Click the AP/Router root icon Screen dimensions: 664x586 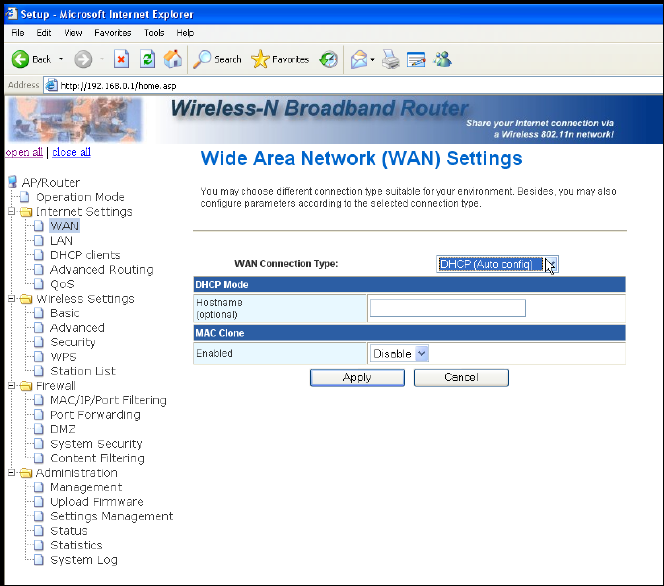[13, 182]
